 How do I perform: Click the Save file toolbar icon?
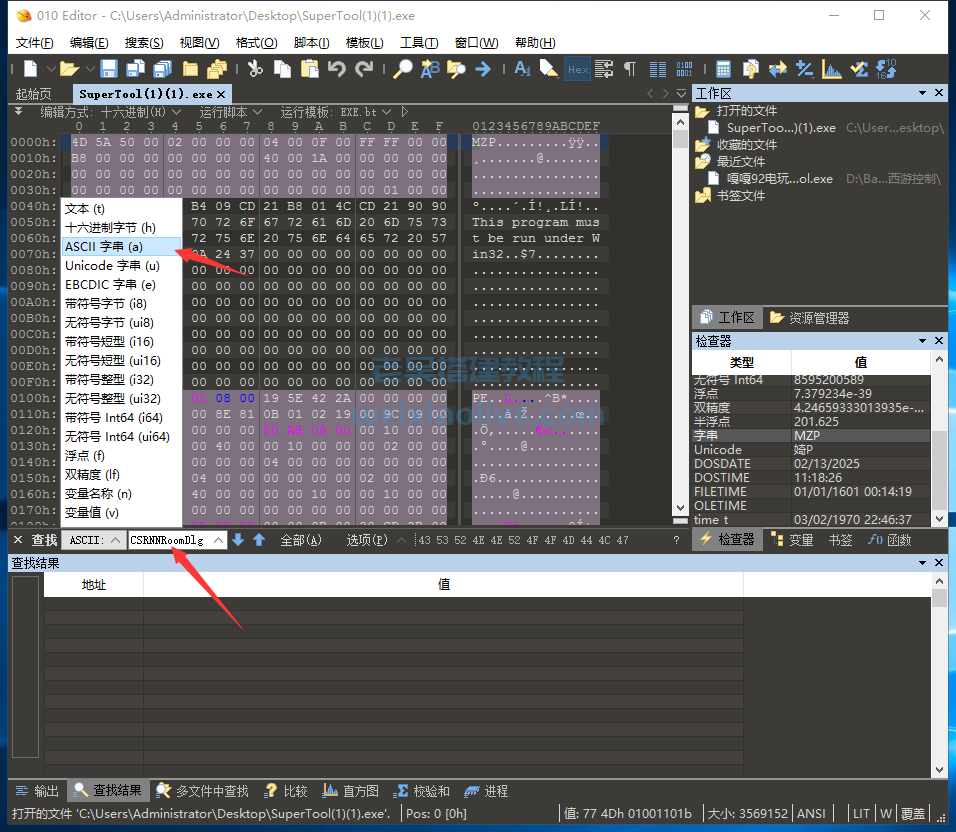pyautogui.click(x=109, y=69)
